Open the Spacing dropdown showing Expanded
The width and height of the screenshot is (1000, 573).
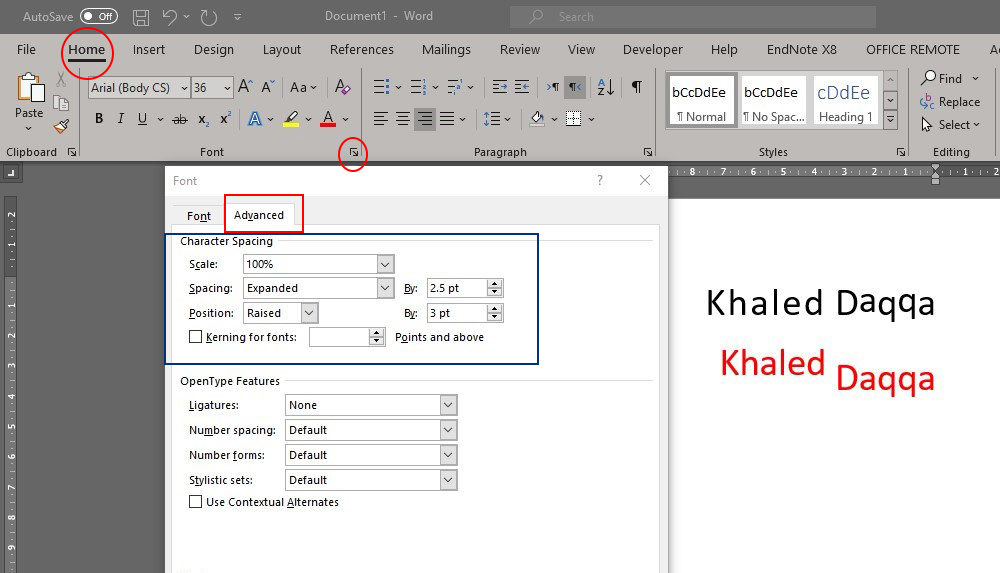coord(385,288)
